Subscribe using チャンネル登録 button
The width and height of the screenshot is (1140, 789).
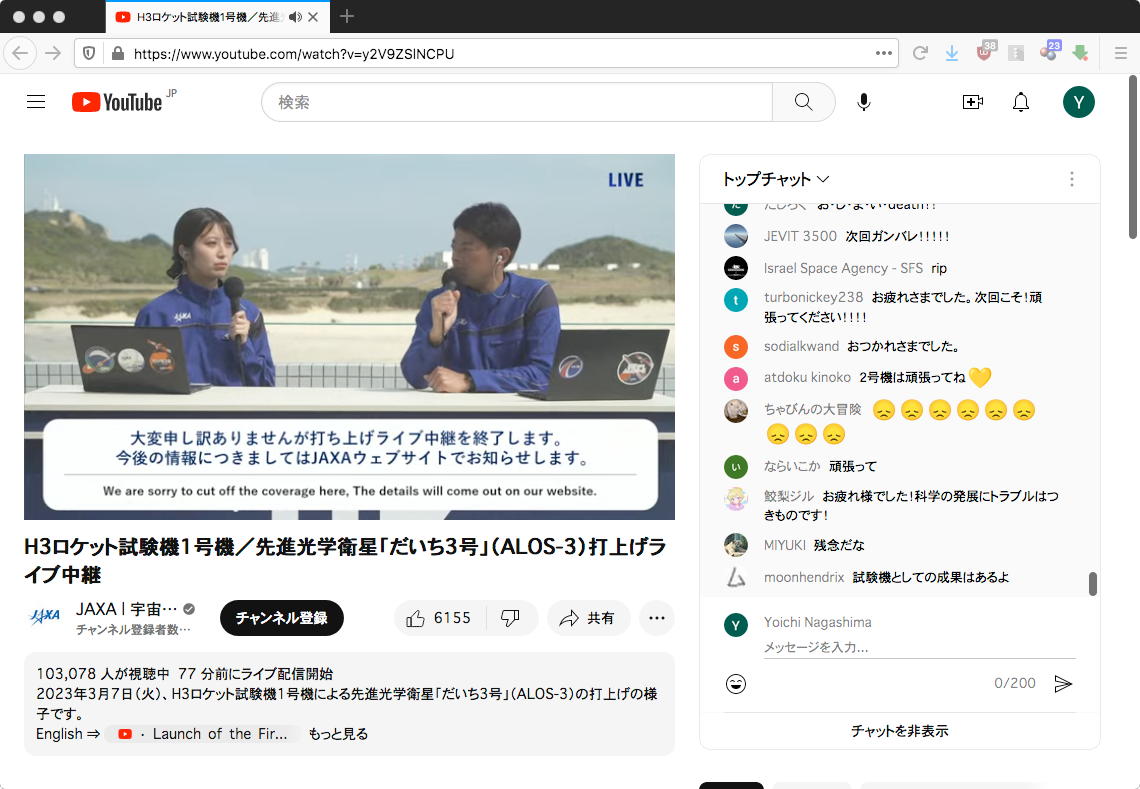point(281,618)
